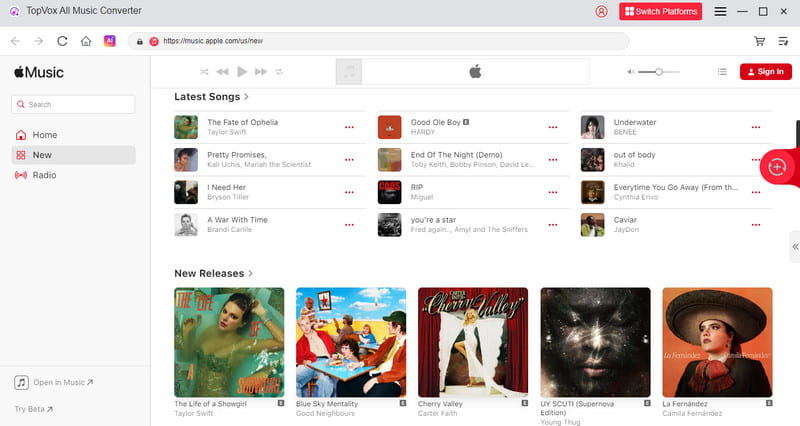Open UY SCUTI album cover
Viewport: 800px width, 426px height.
click(x=595, y=342)
